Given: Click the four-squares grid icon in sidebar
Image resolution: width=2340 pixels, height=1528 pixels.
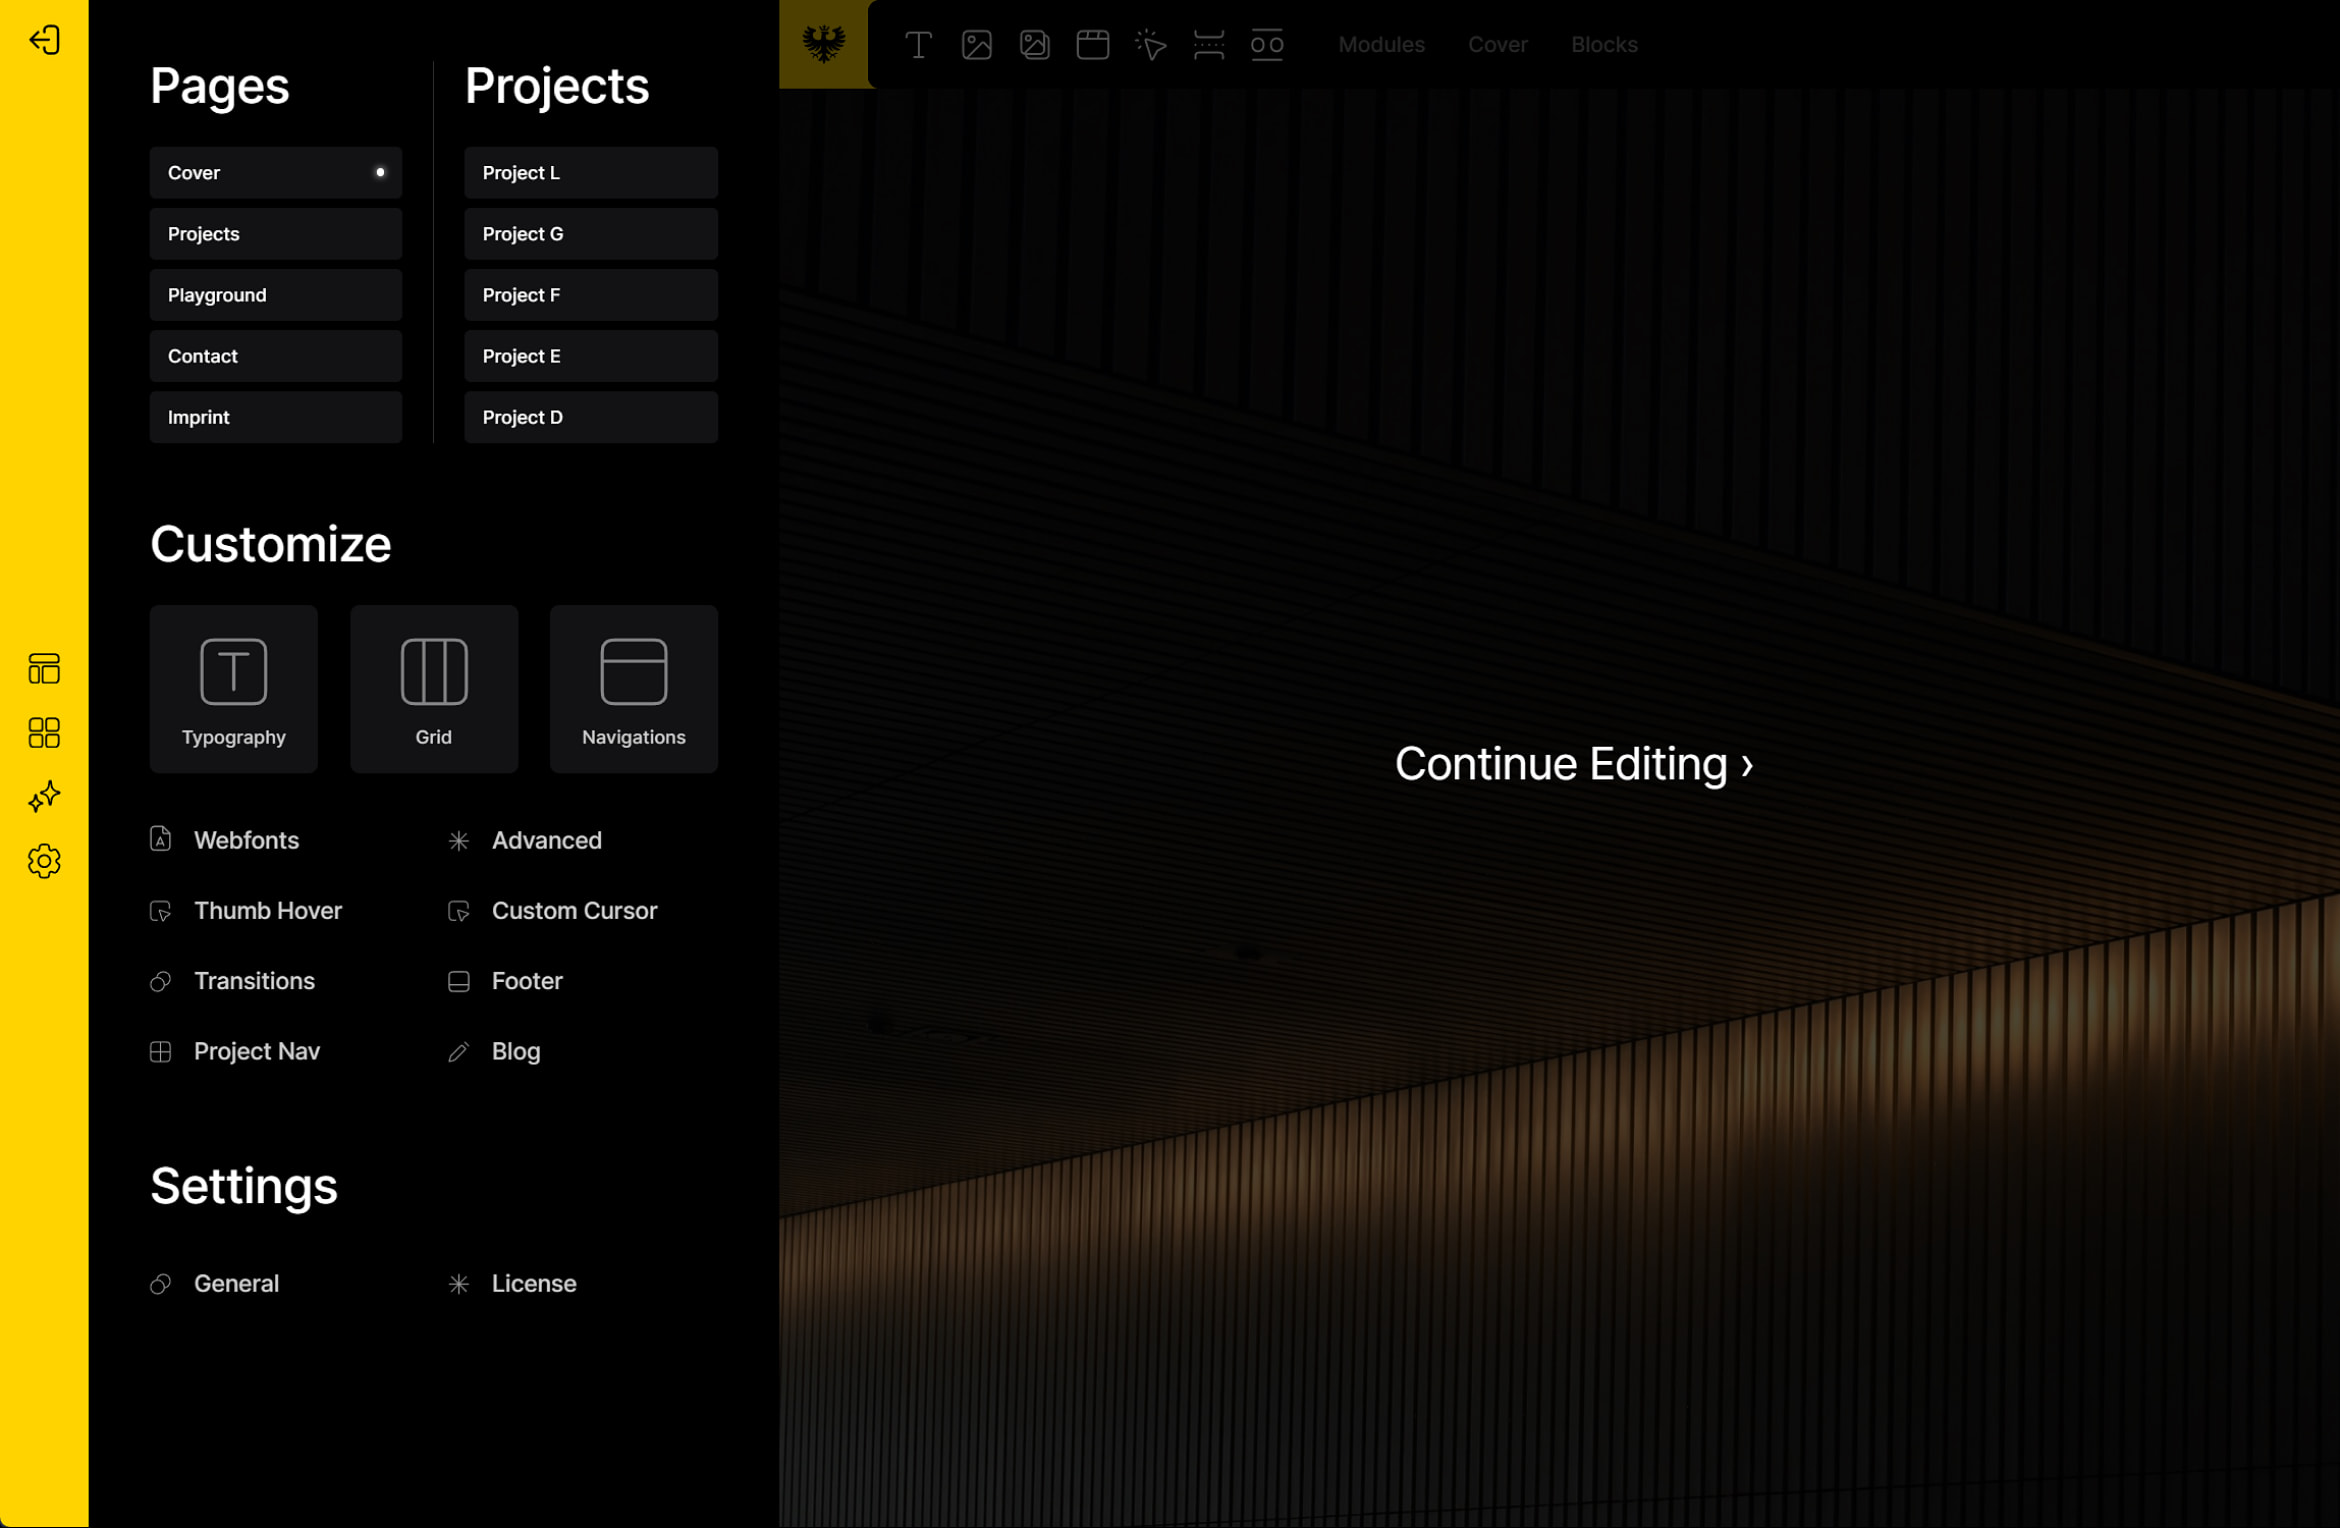Looking at the screenshot, I should point(44,733).
